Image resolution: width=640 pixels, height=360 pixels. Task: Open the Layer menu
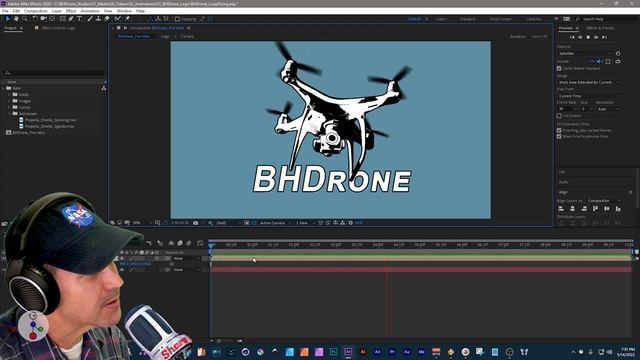tap(57, 11)
